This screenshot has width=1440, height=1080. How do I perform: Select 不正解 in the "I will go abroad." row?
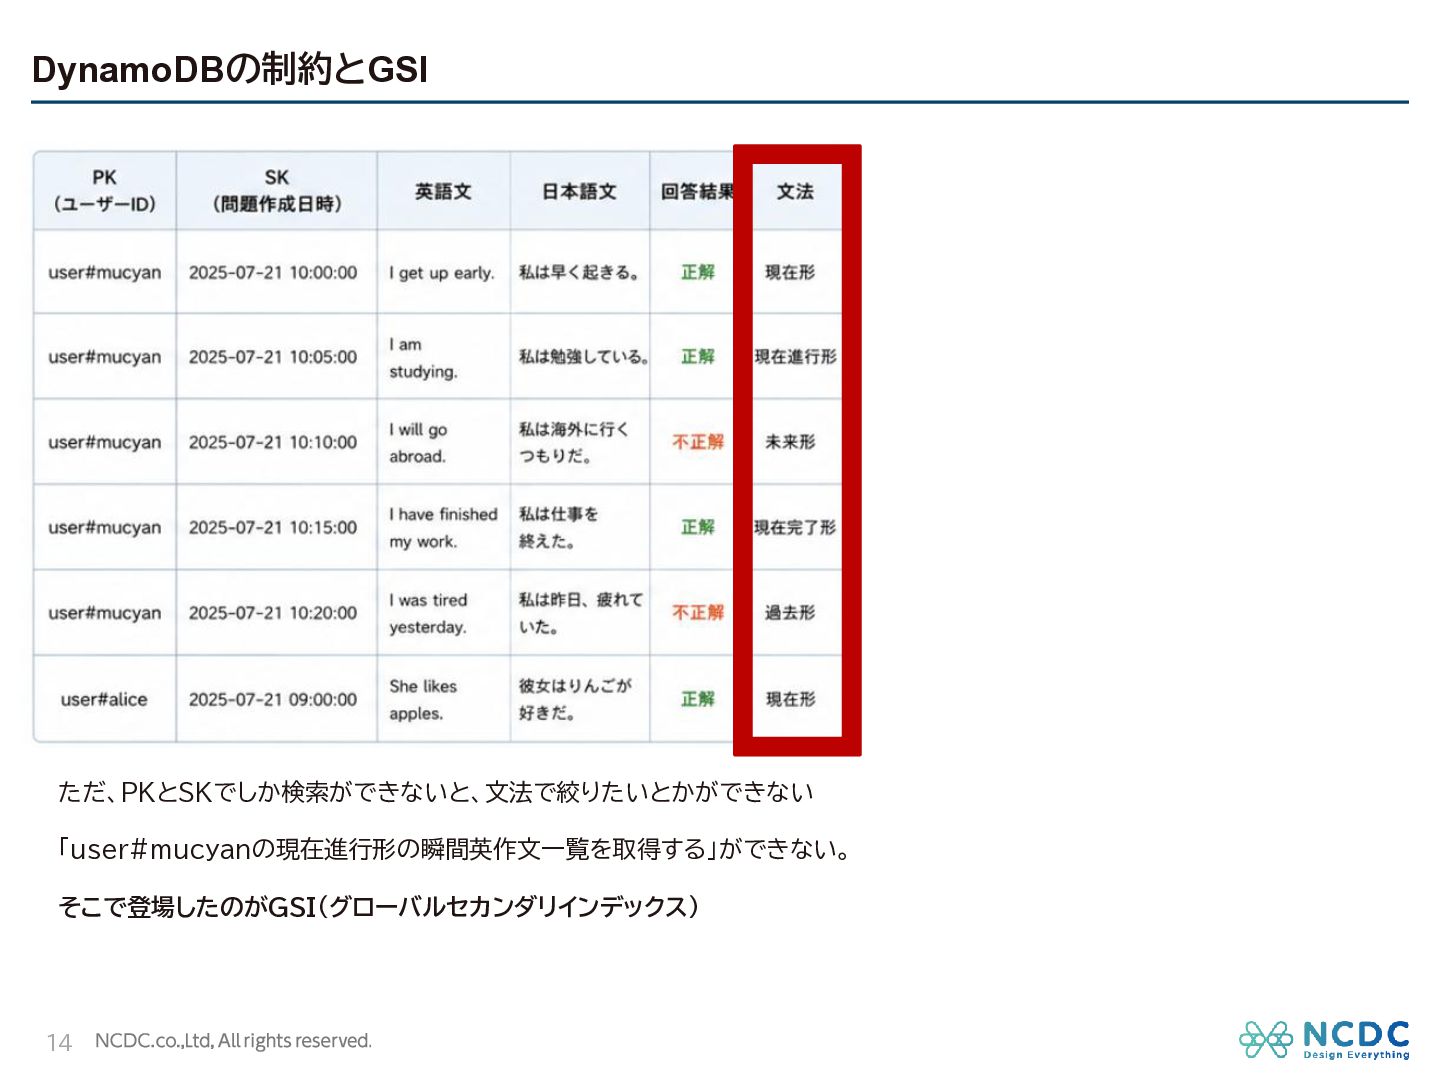(698, 442)
